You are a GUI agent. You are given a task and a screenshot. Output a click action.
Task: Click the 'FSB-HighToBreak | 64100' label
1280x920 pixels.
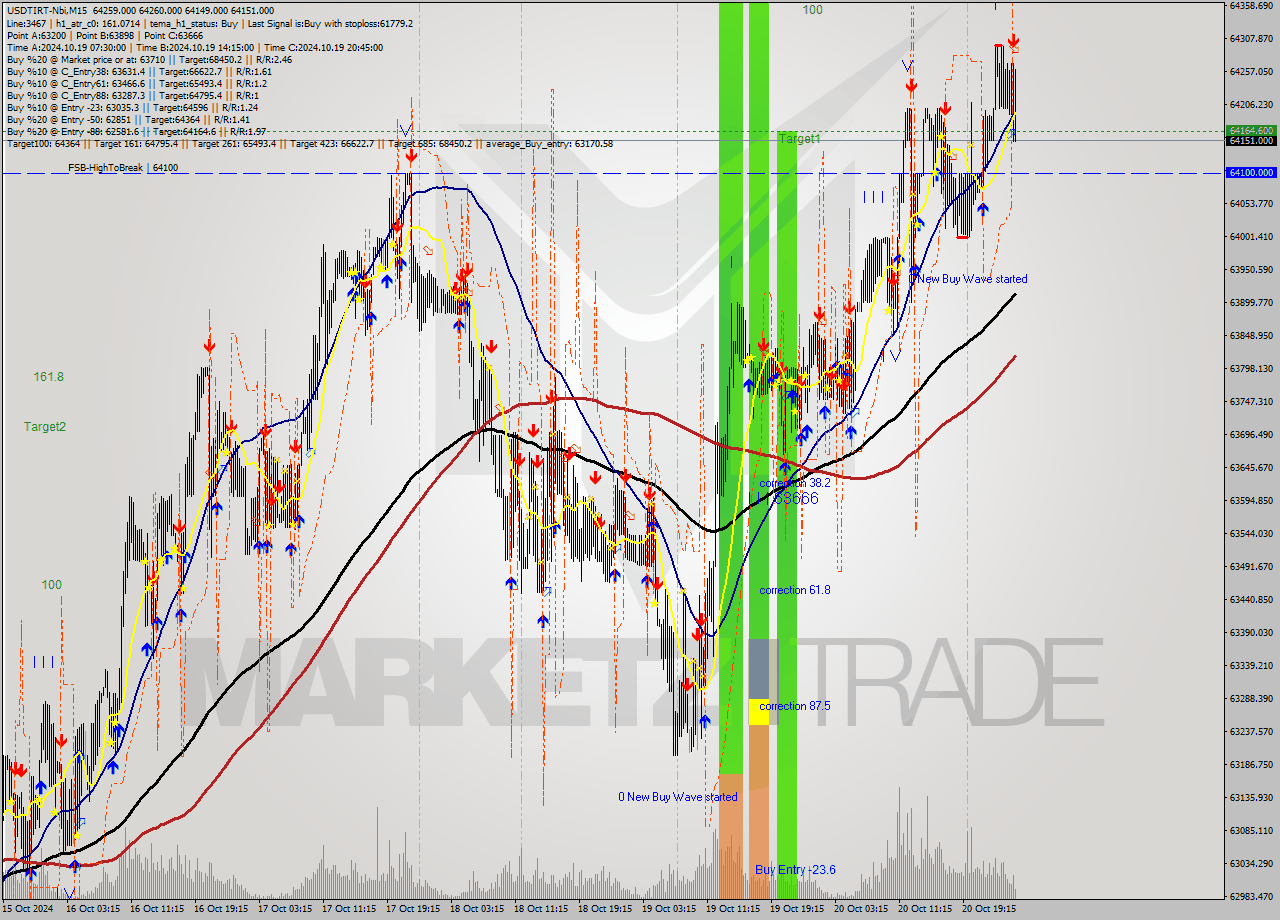pos(123,167)
